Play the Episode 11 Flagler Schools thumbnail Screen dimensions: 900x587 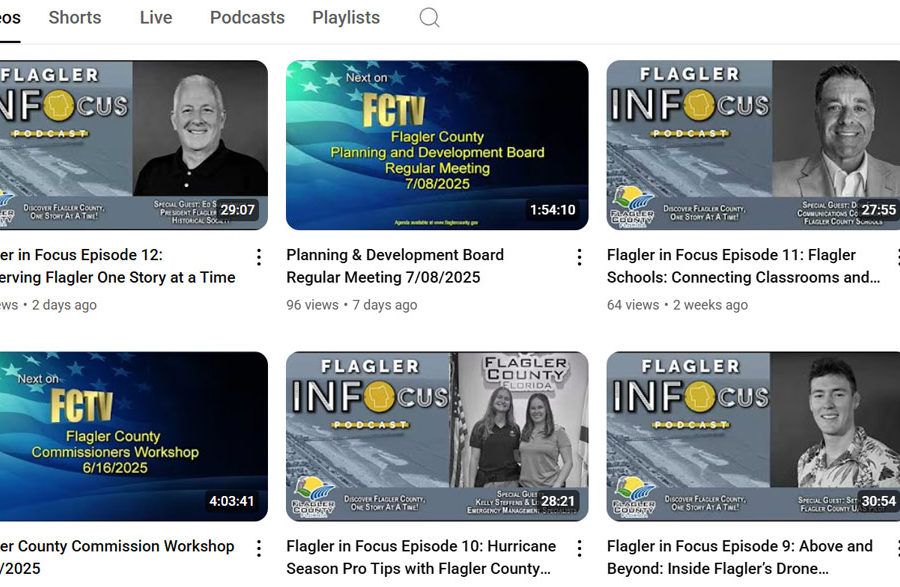point(753,145)
